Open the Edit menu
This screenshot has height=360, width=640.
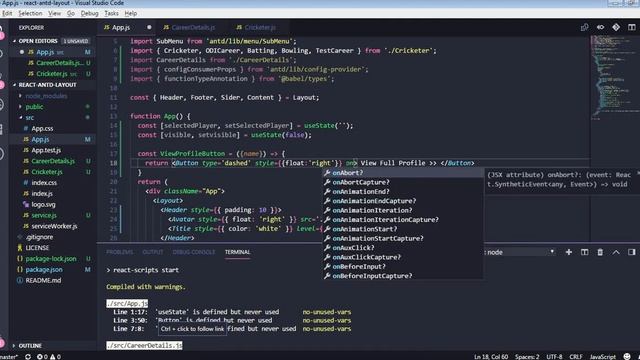(7, 13)
